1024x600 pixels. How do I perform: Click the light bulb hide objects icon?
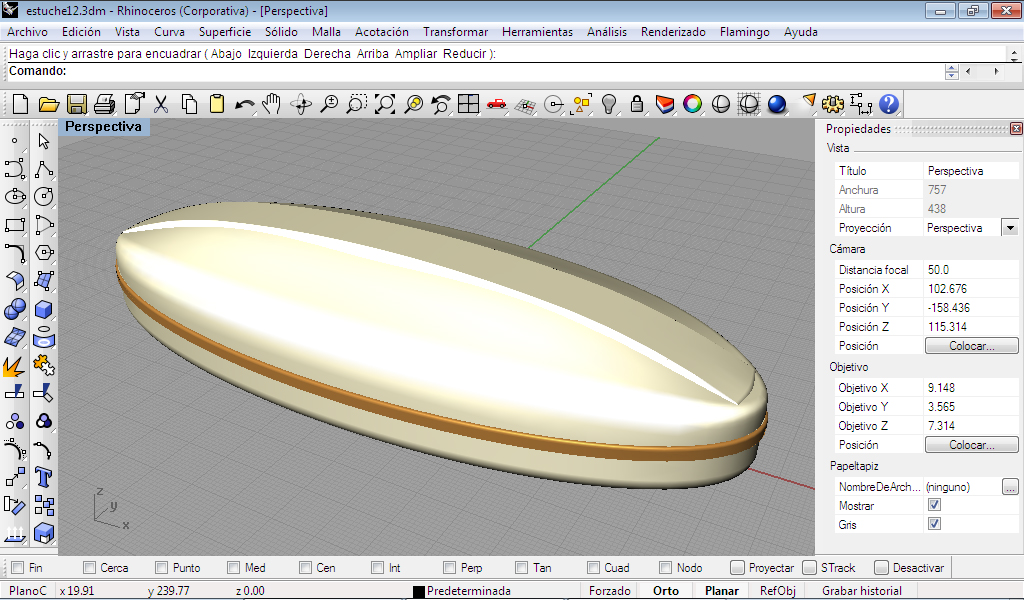[608, 104]
